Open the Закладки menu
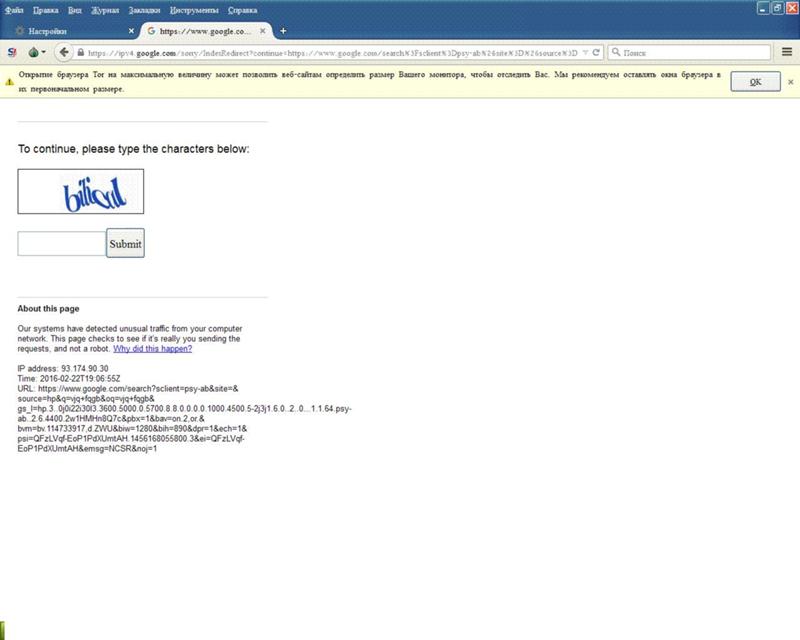The height and width of the screenshot is (640, 800). coord(144,10)
